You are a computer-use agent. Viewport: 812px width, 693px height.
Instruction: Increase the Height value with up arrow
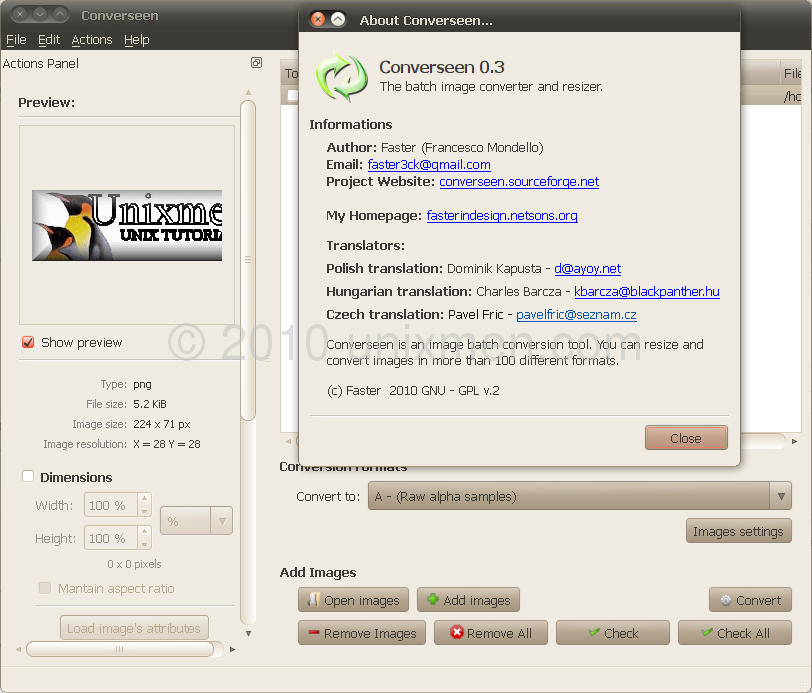[144, 531]
